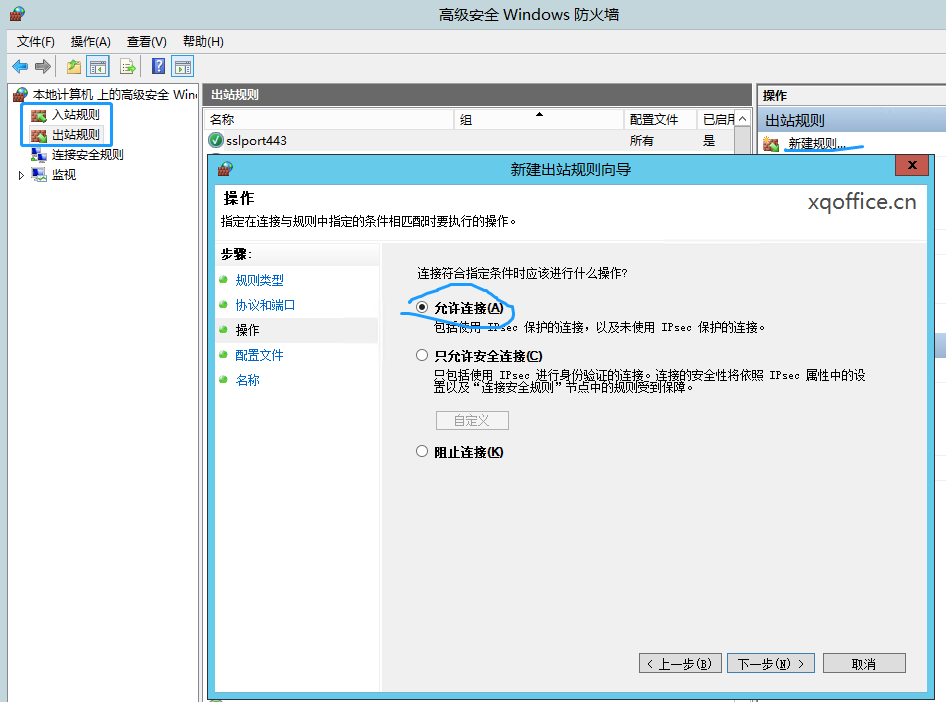Click the rules list scroll up arrow
Image resolution: width=946 pixels, height=702 pixels.
743,119
